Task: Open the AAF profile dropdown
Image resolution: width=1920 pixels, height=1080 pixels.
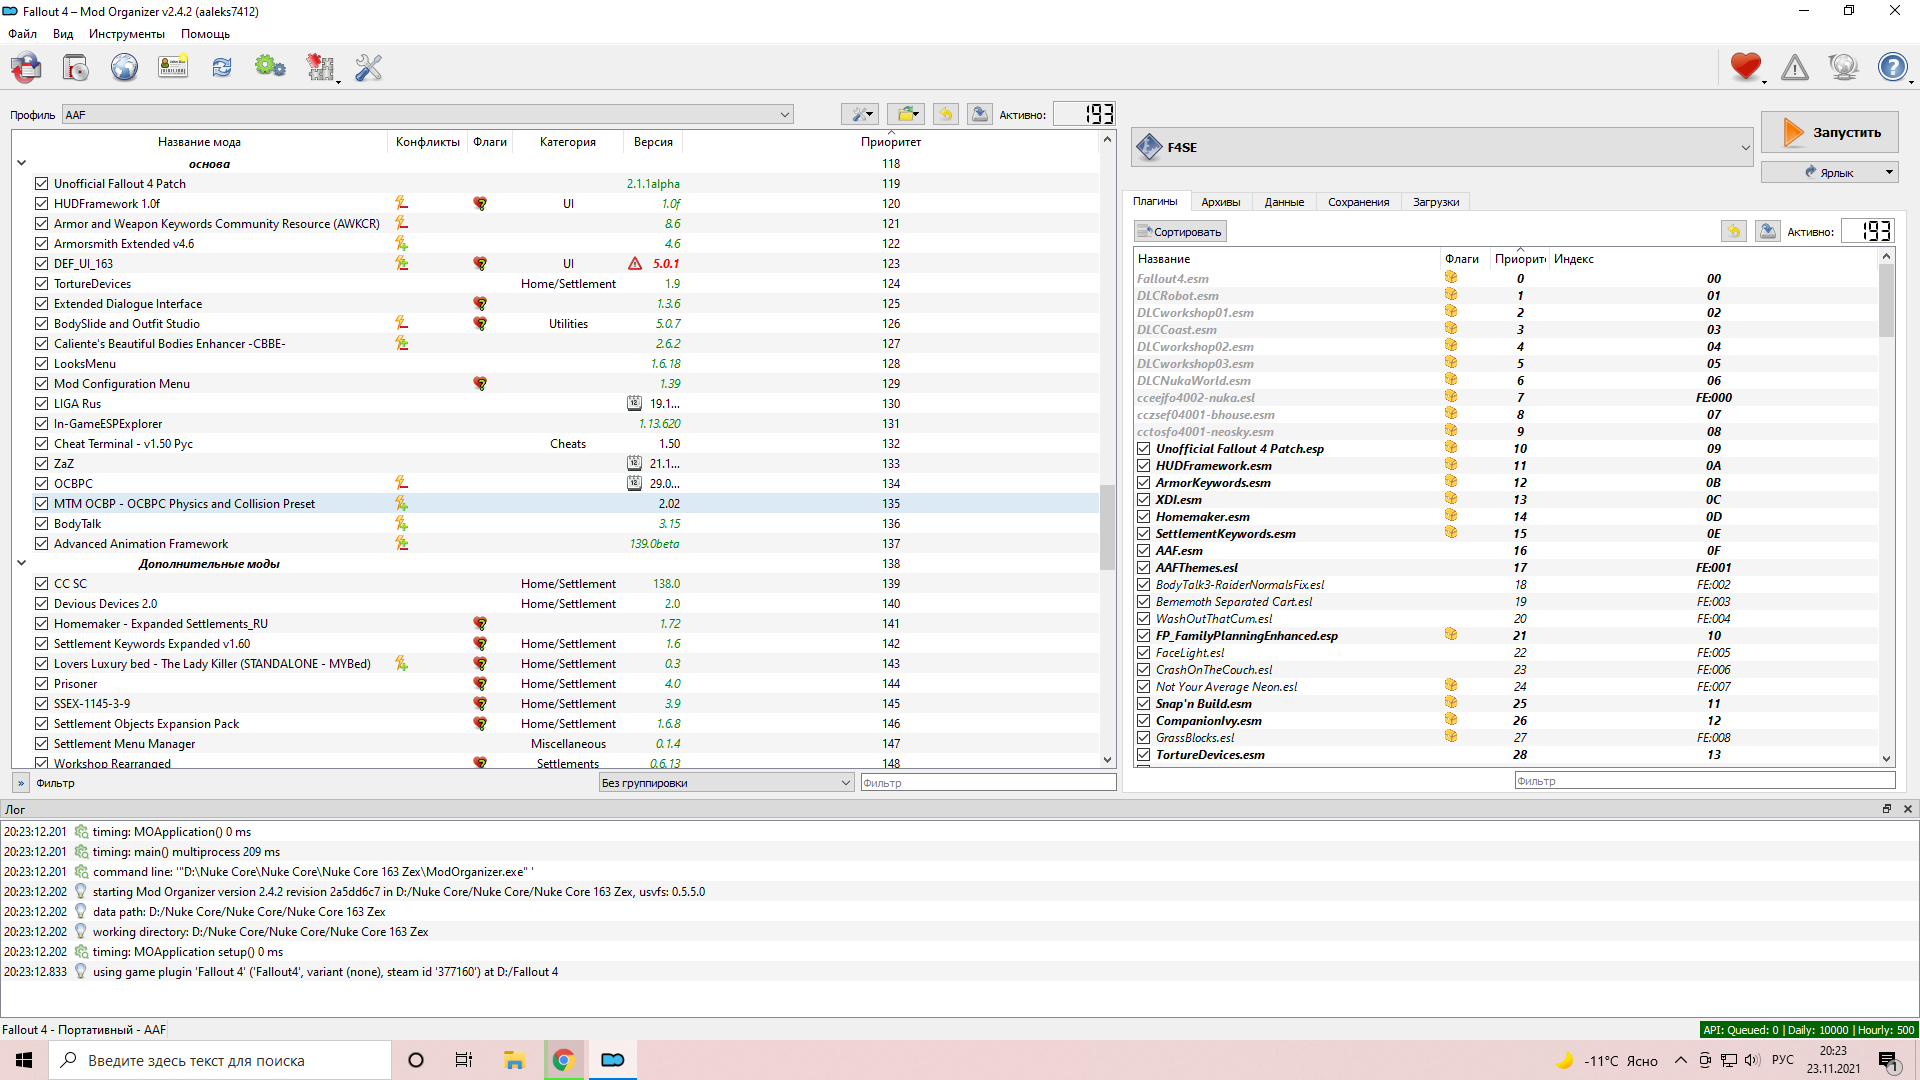Action: [427, 115]
